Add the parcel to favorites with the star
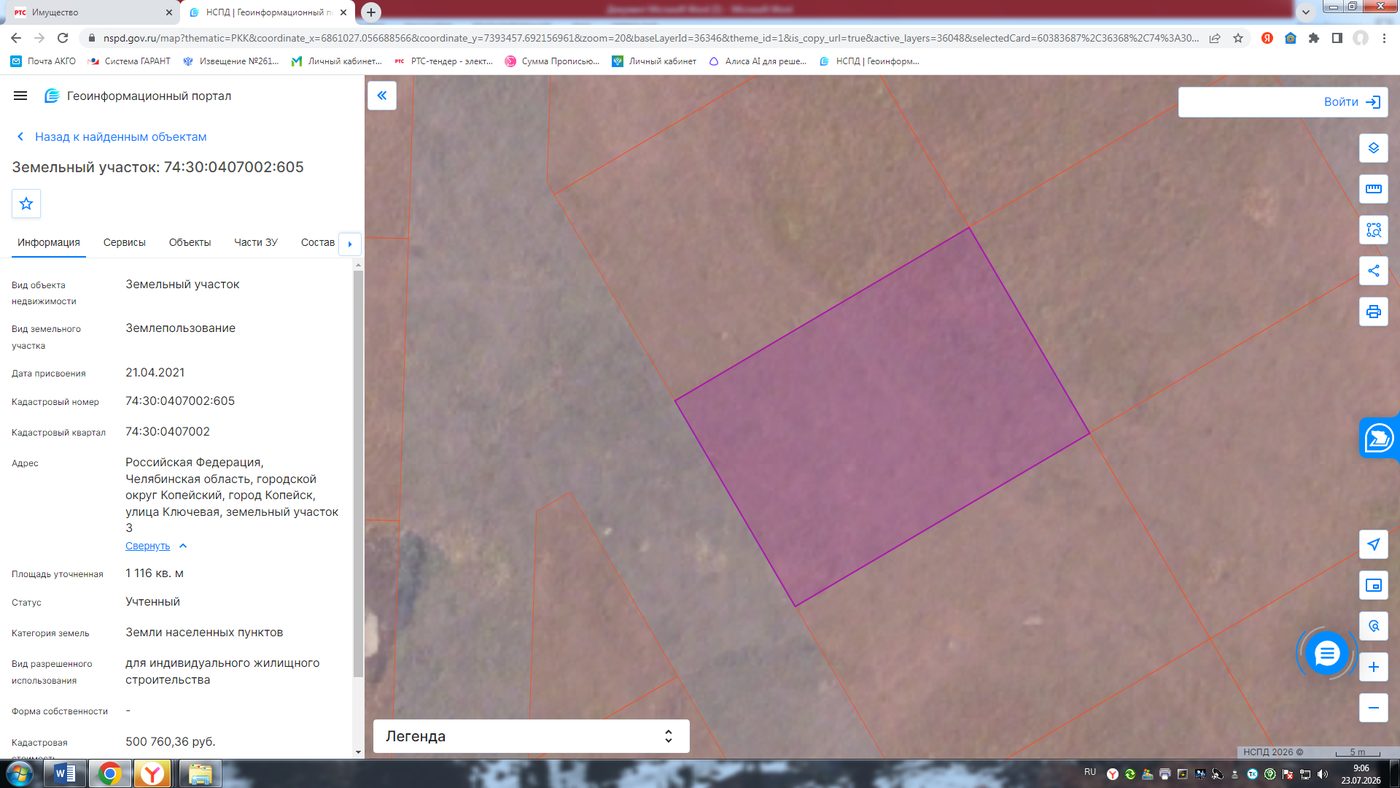Image resolution: width=1400 pixels, height=788 pixels. point(26,203)
